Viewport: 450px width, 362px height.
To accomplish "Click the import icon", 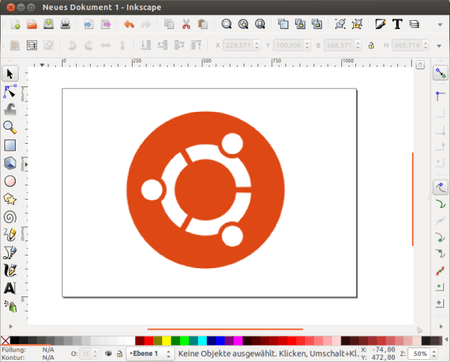I will pyautogui.click(x=89, y=24).
